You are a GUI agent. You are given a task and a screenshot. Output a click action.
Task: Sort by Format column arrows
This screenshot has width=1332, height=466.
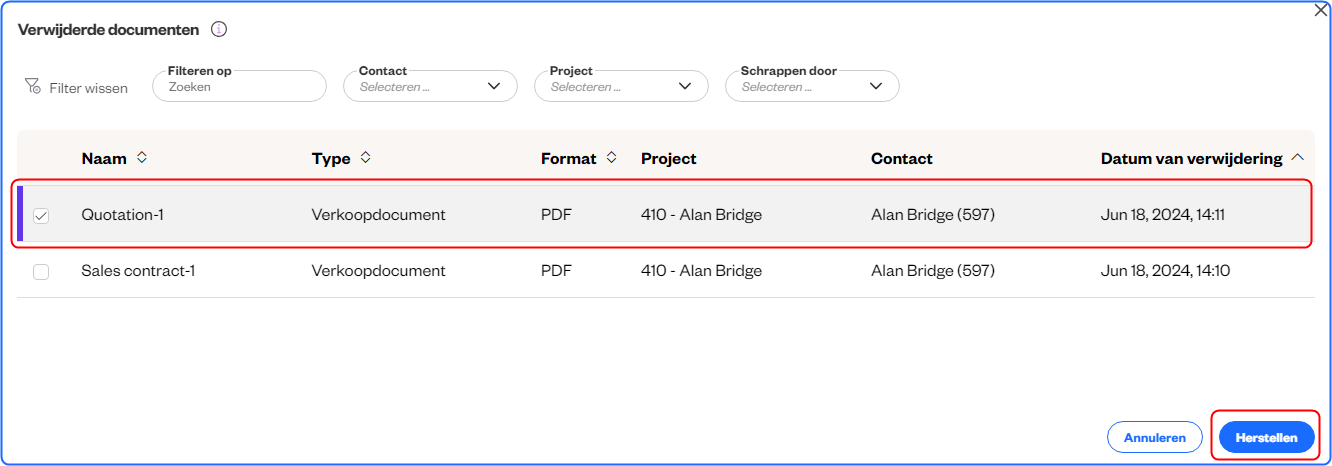click(x=612, y=158)
